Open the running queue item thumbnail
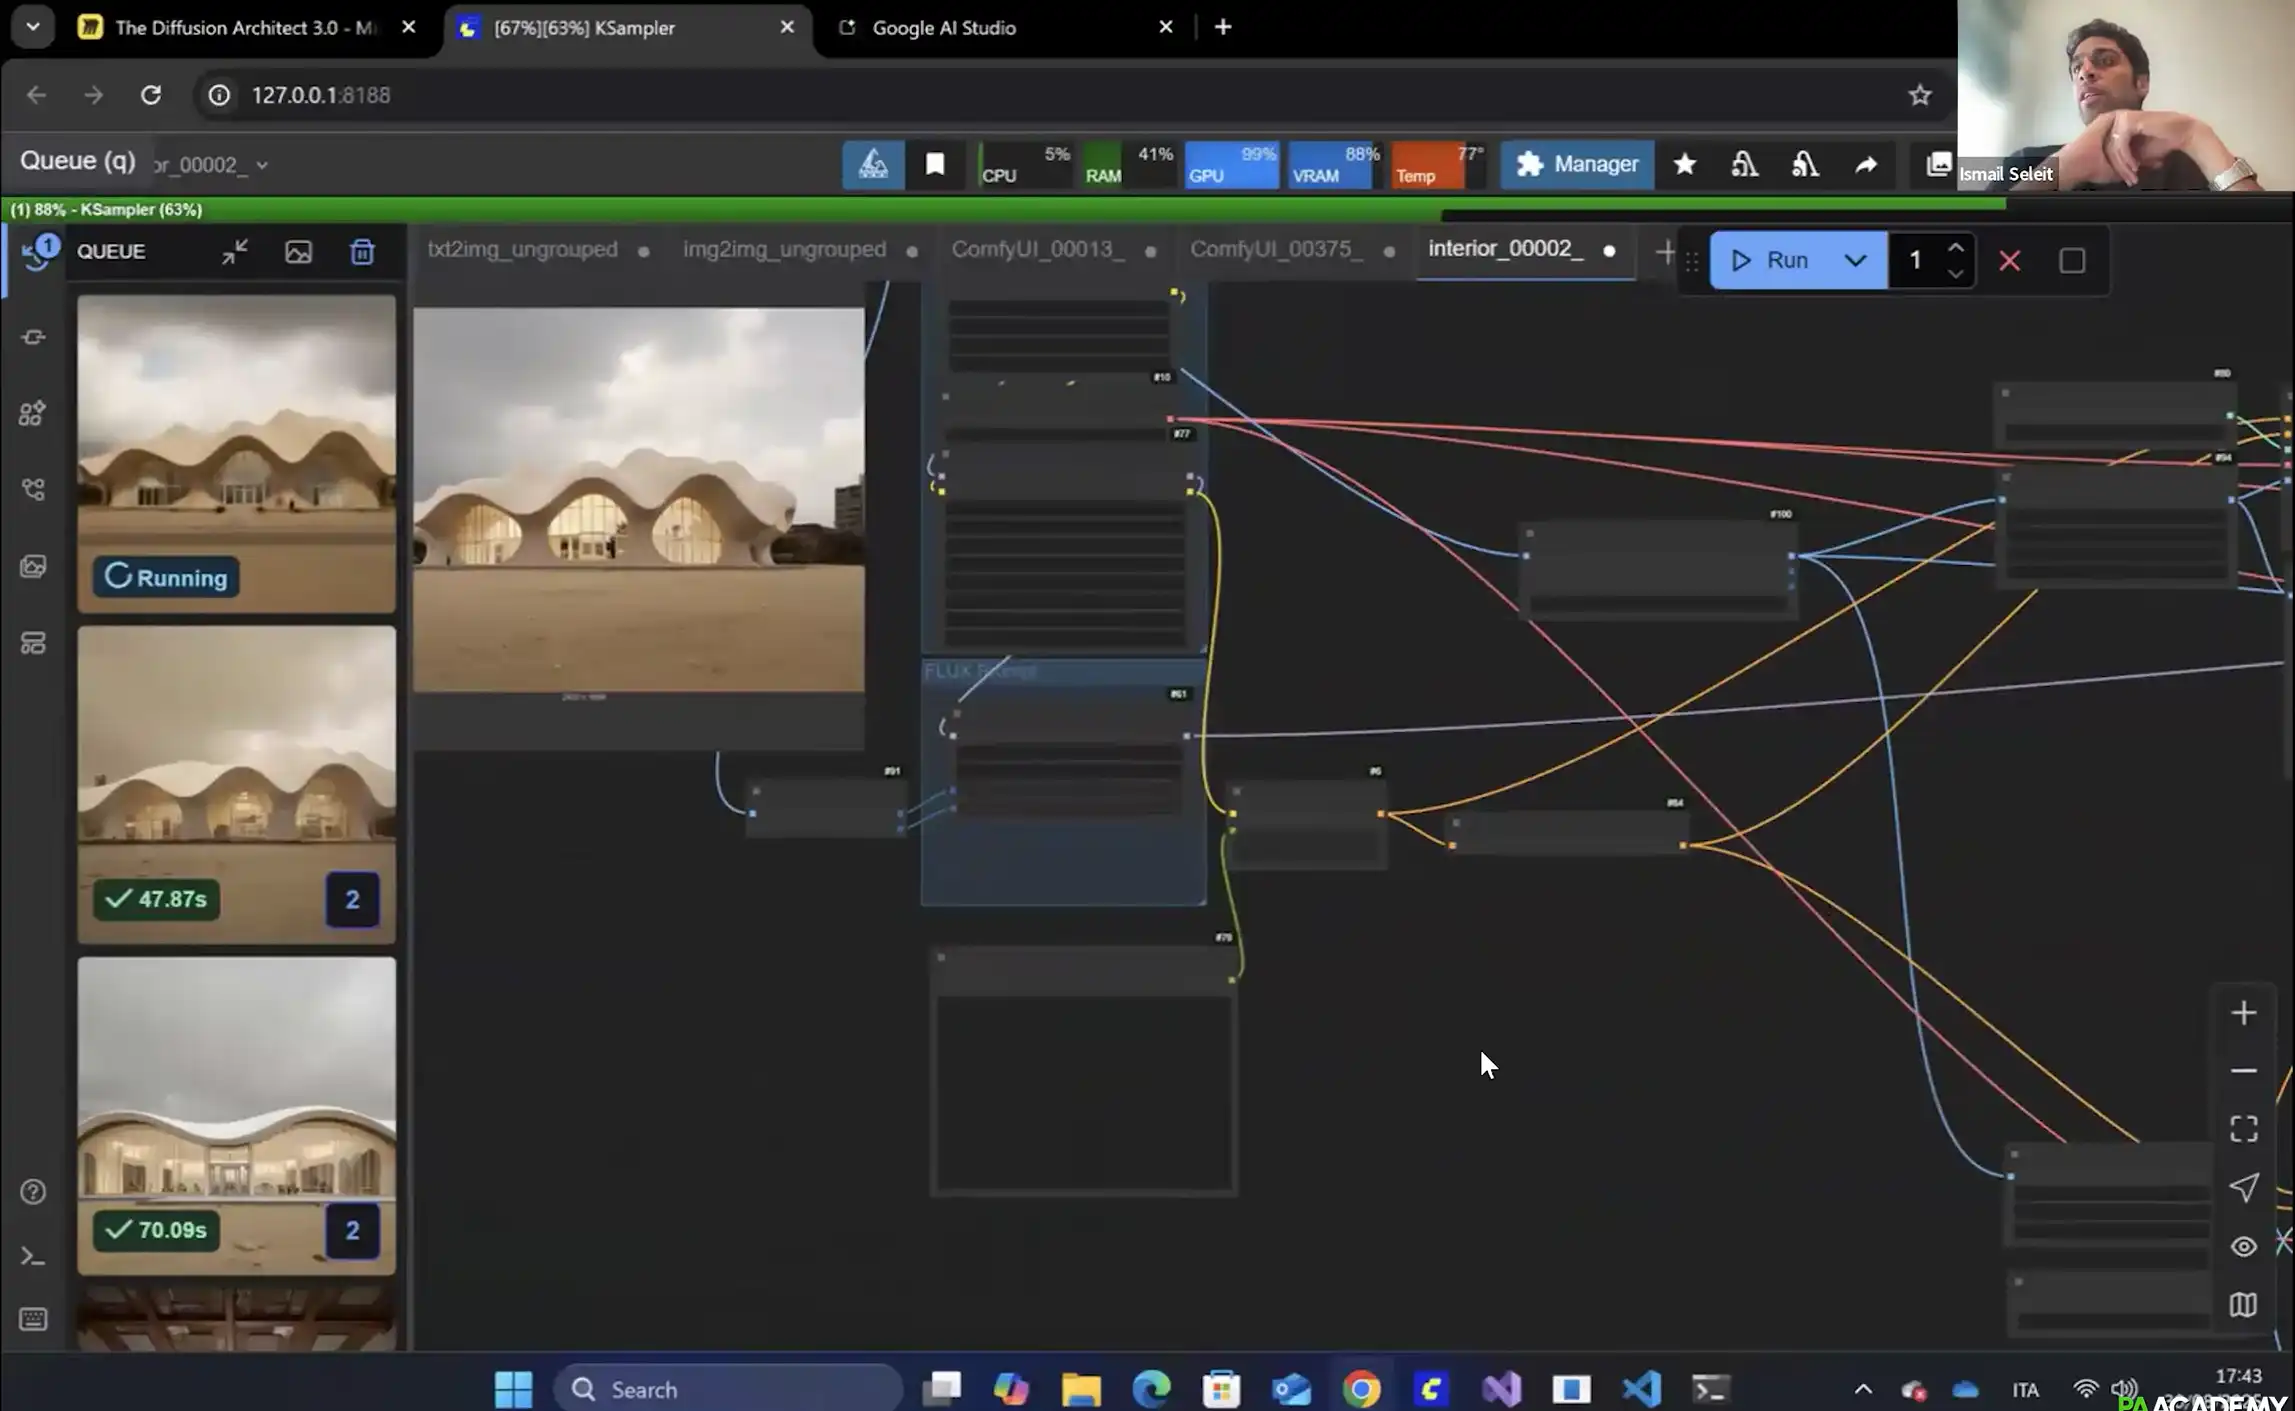Screen dimensions: 2295x1411 pyautogui.click(x=237, y=453)
